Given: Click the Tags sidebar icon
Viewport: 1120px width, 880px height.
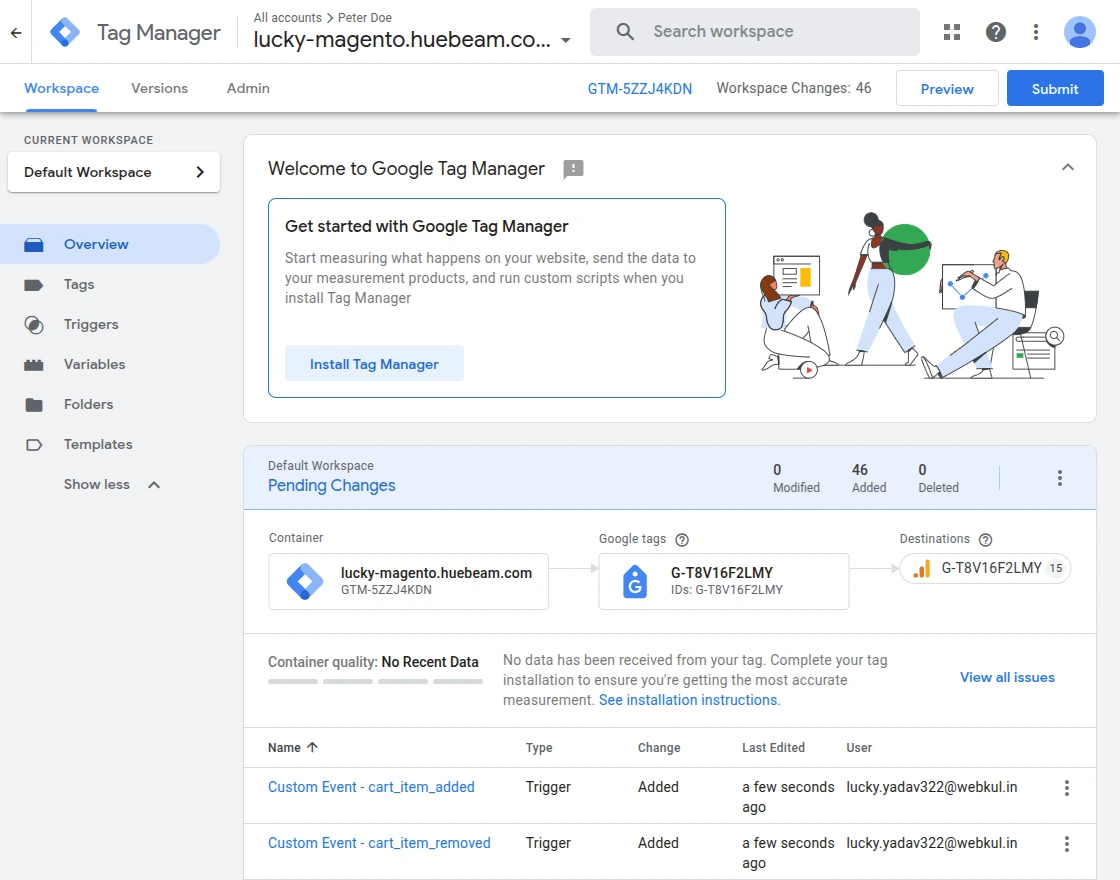Looking at the screenshot, I should pyautogui.click(x=34, y=285).
